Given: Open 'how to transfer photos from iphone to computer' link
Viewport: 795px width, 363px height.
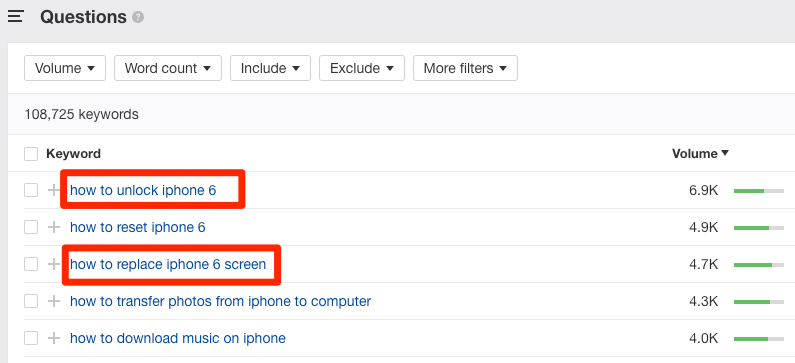Looking at the screenshot, I should 221,301.
